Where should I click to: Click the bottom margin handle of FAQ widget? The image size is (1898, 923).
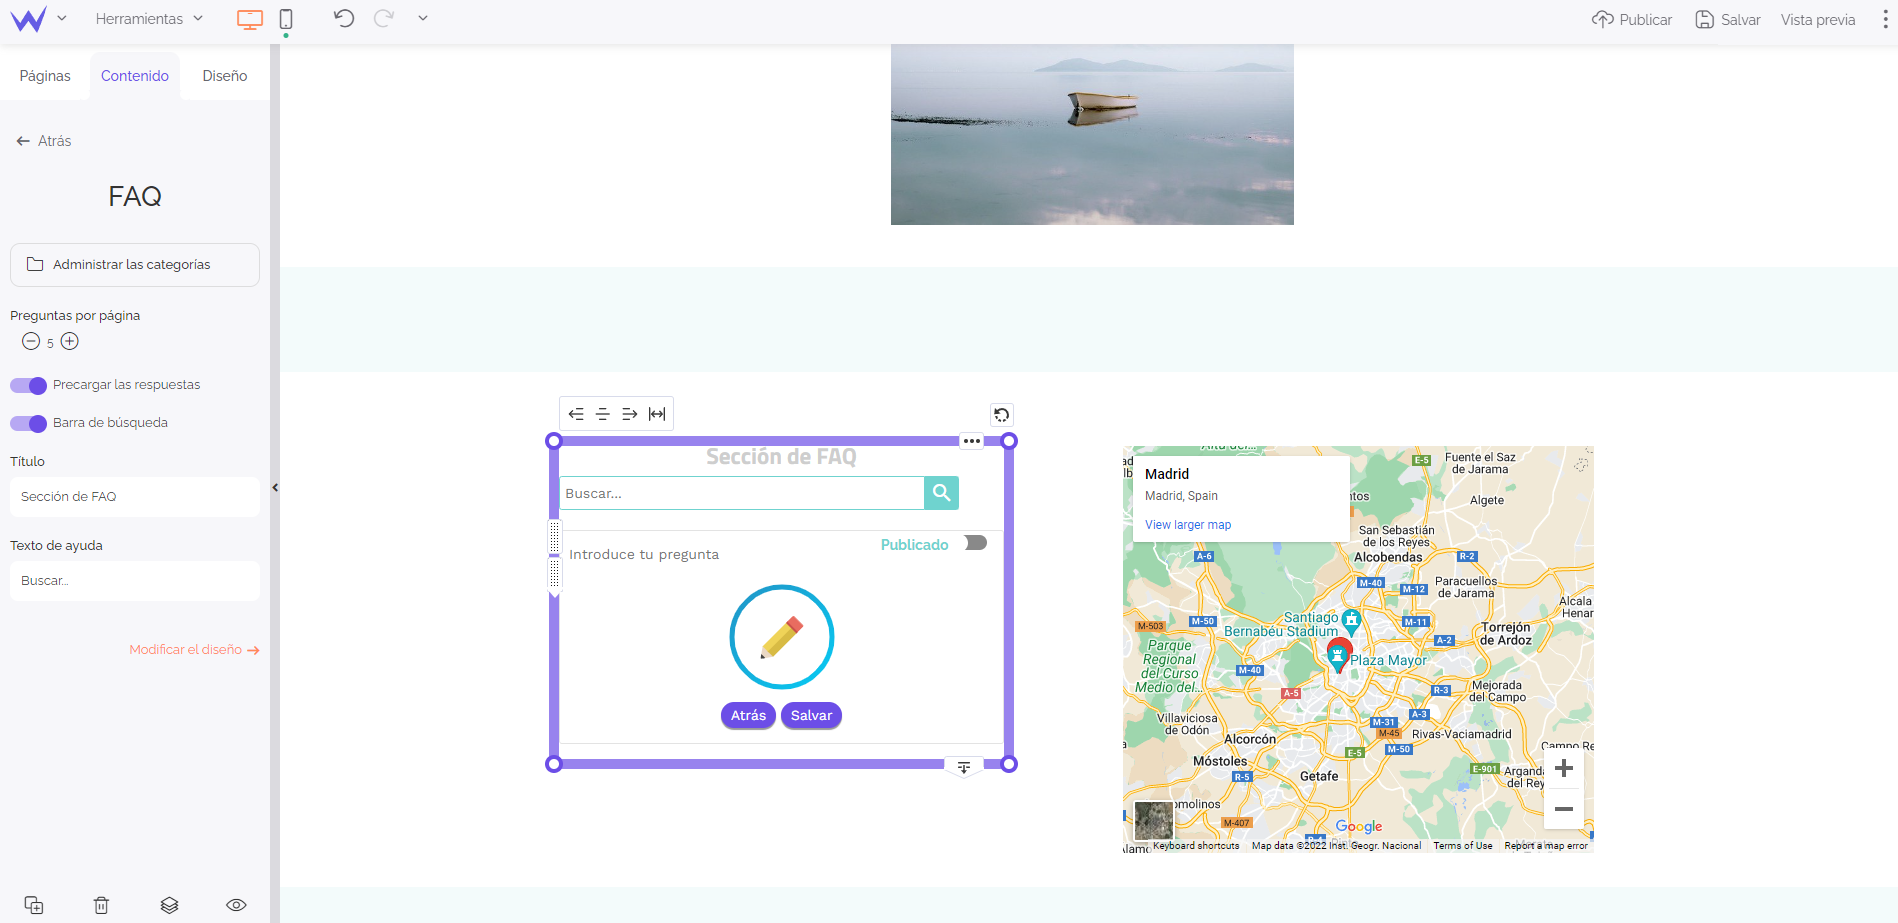[964, 768]
